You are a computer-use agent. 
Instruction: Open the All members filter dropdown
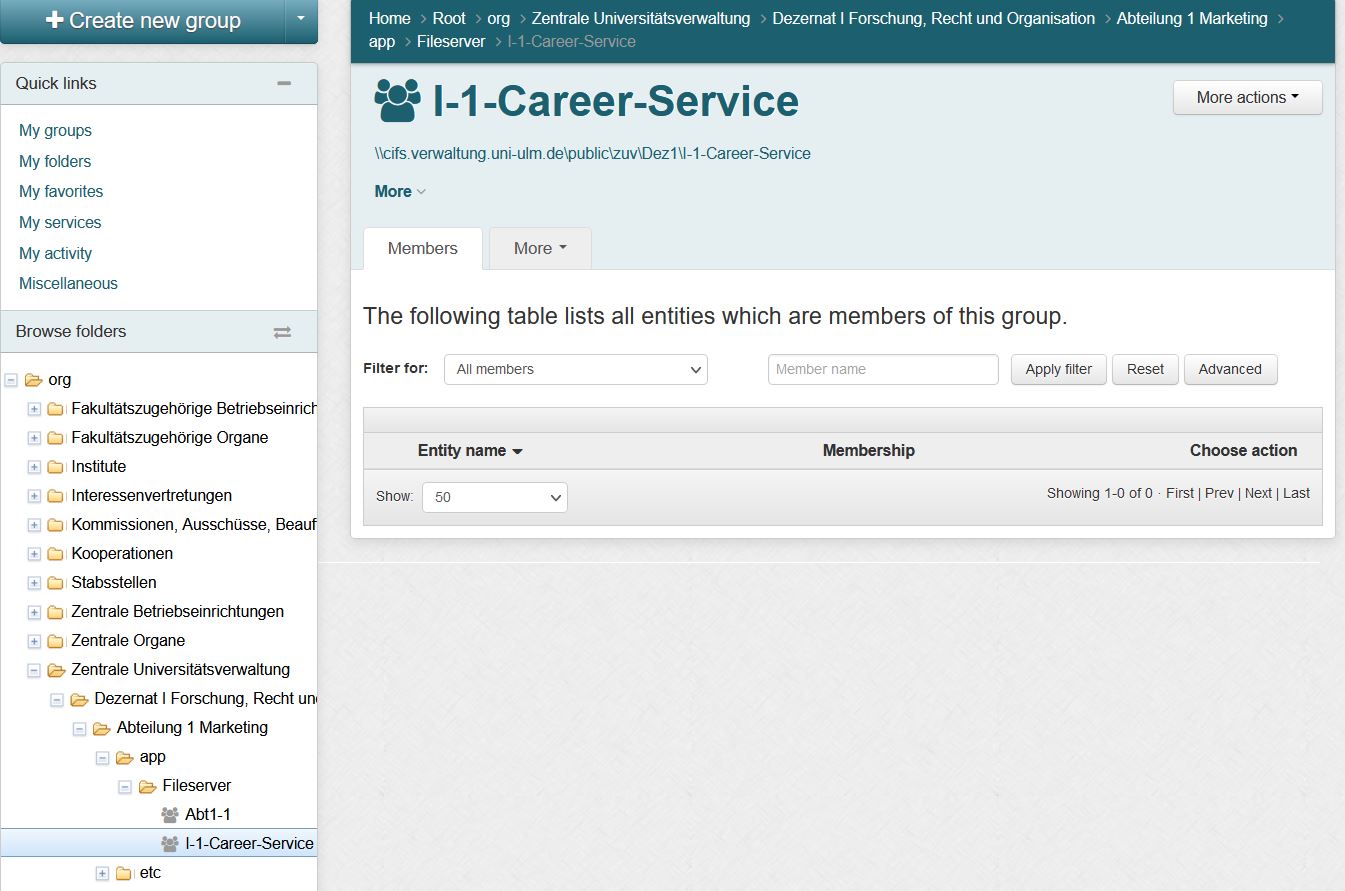point(576,369)
